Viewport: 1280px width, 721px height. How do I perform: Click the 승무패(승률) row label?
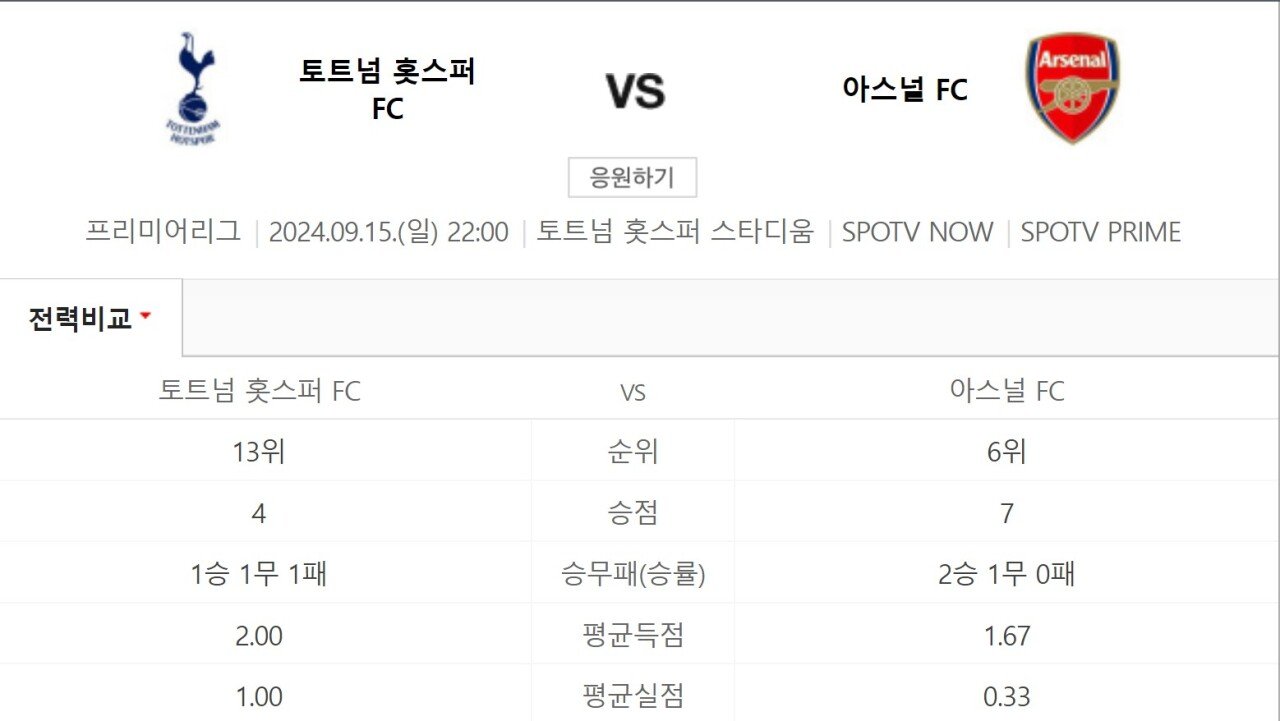click(633, 574)
